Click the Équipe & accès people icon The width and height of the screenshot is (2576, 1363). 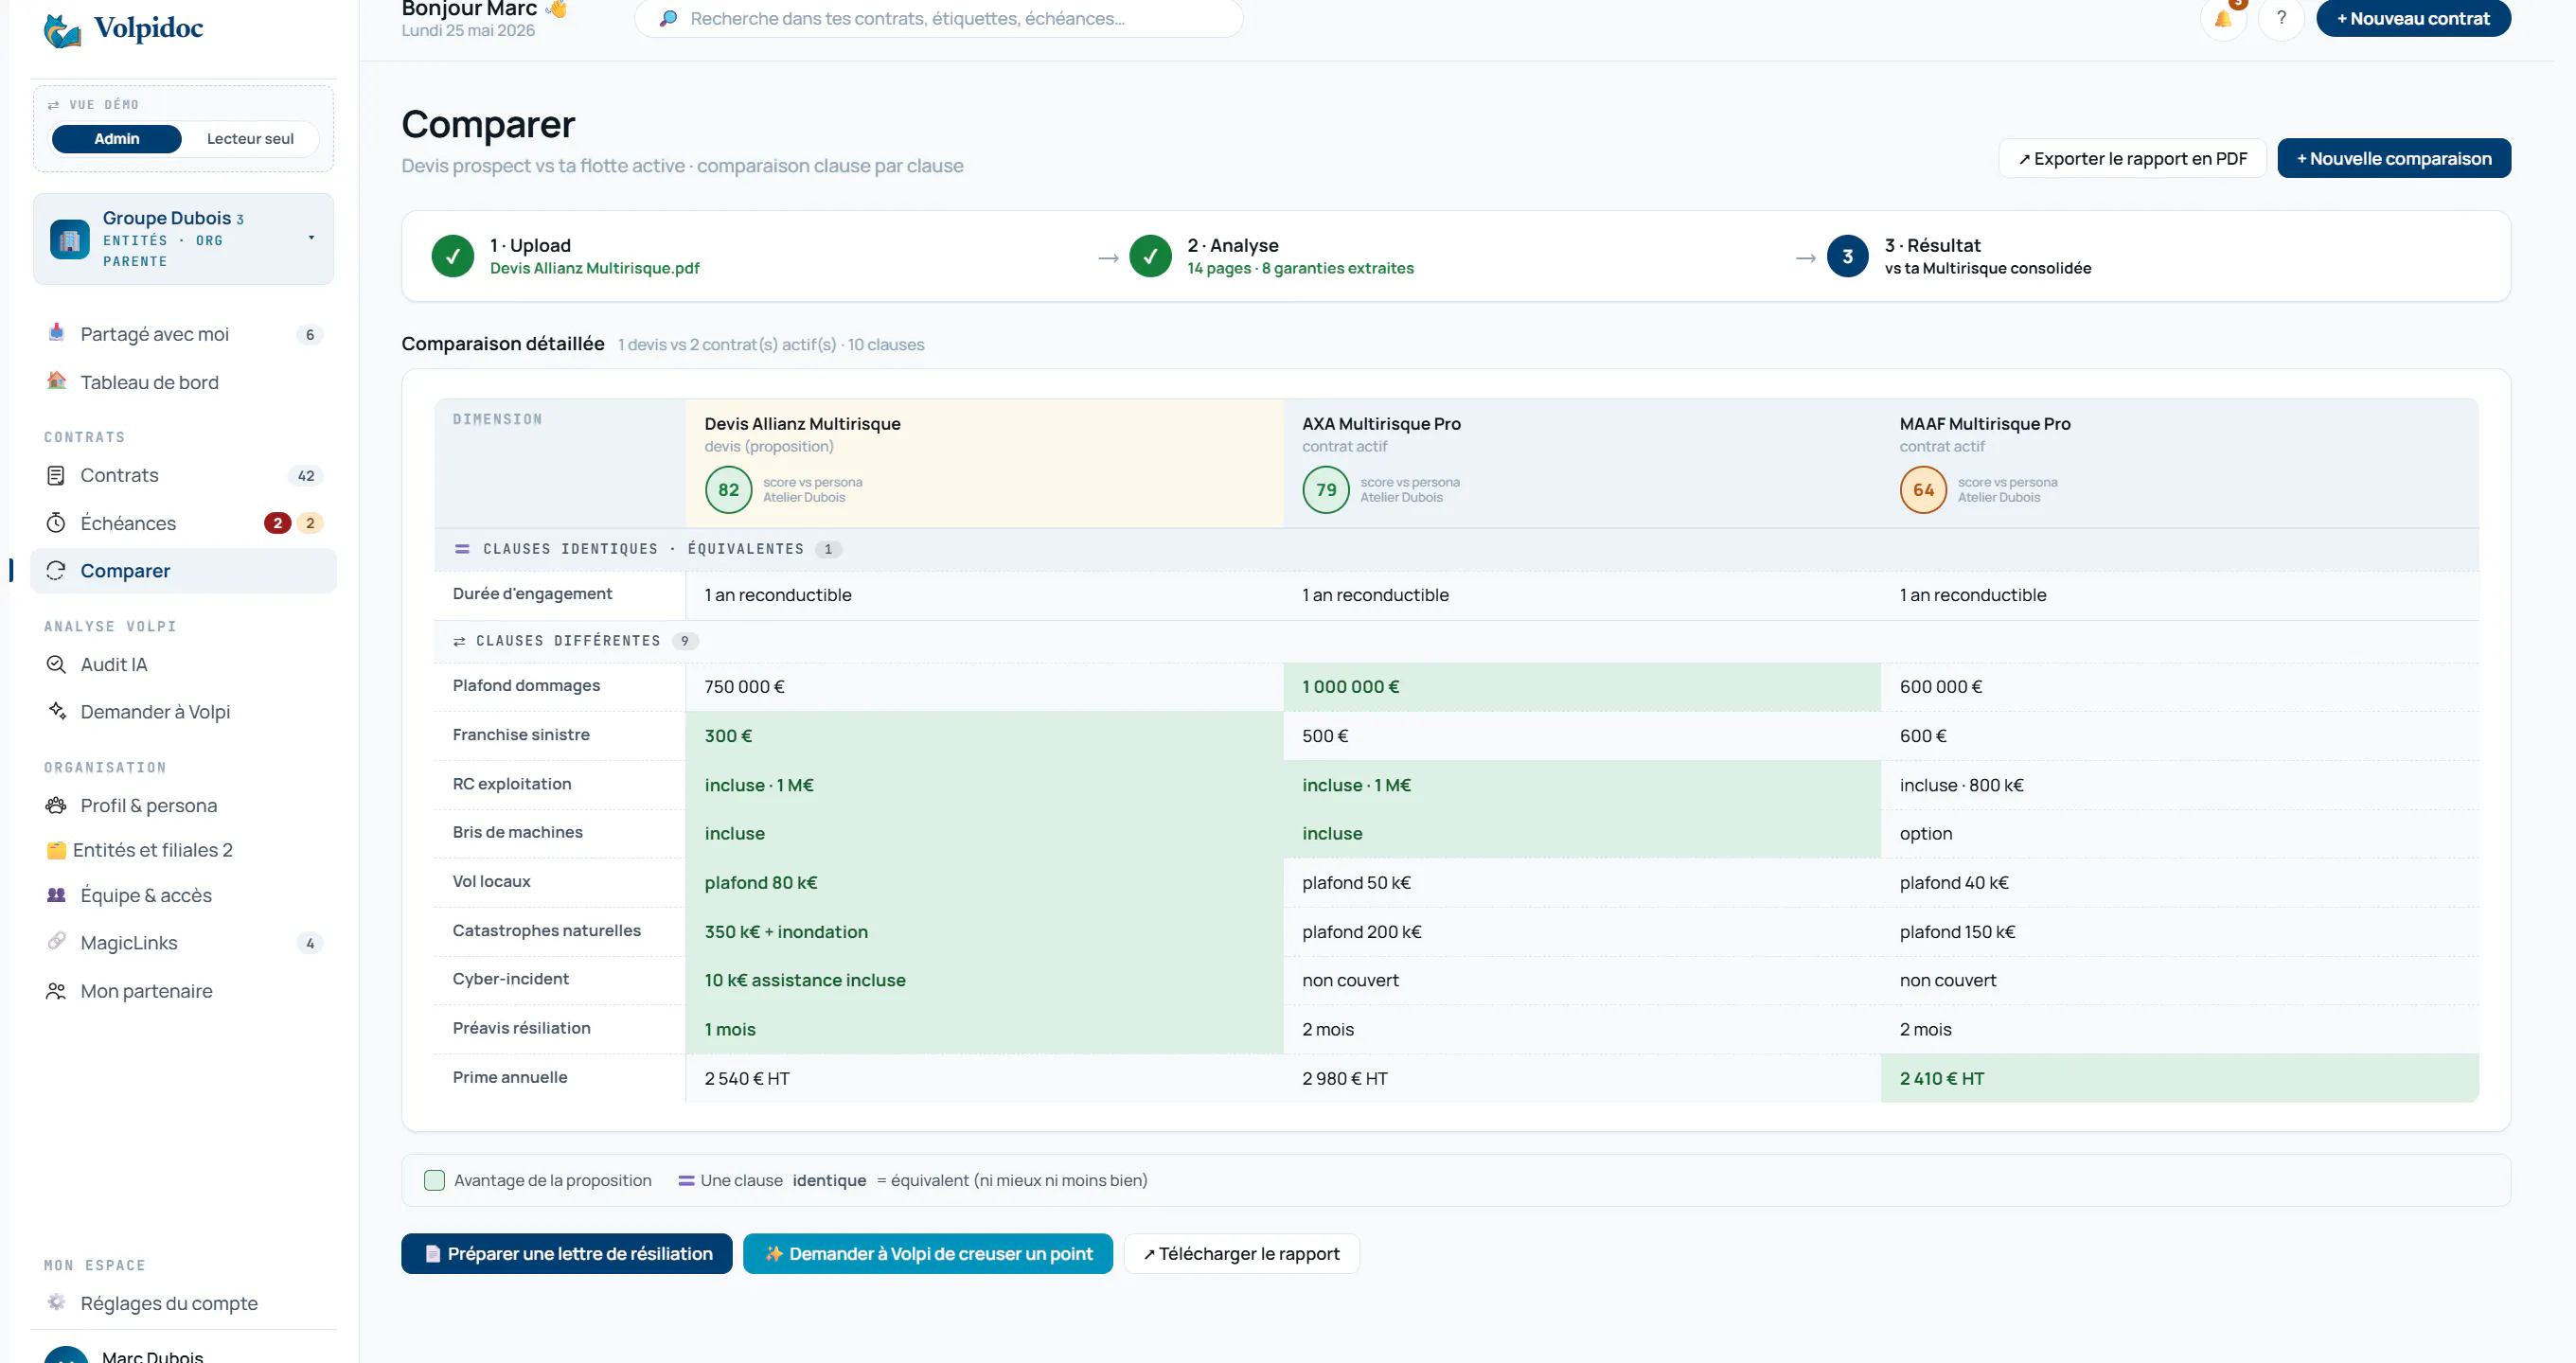56,895
